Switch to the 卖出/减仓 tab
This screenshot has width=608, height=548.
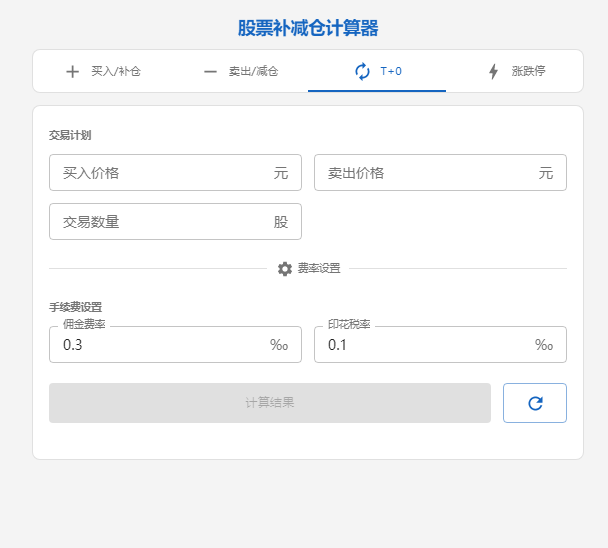click(x=239, y=71)
